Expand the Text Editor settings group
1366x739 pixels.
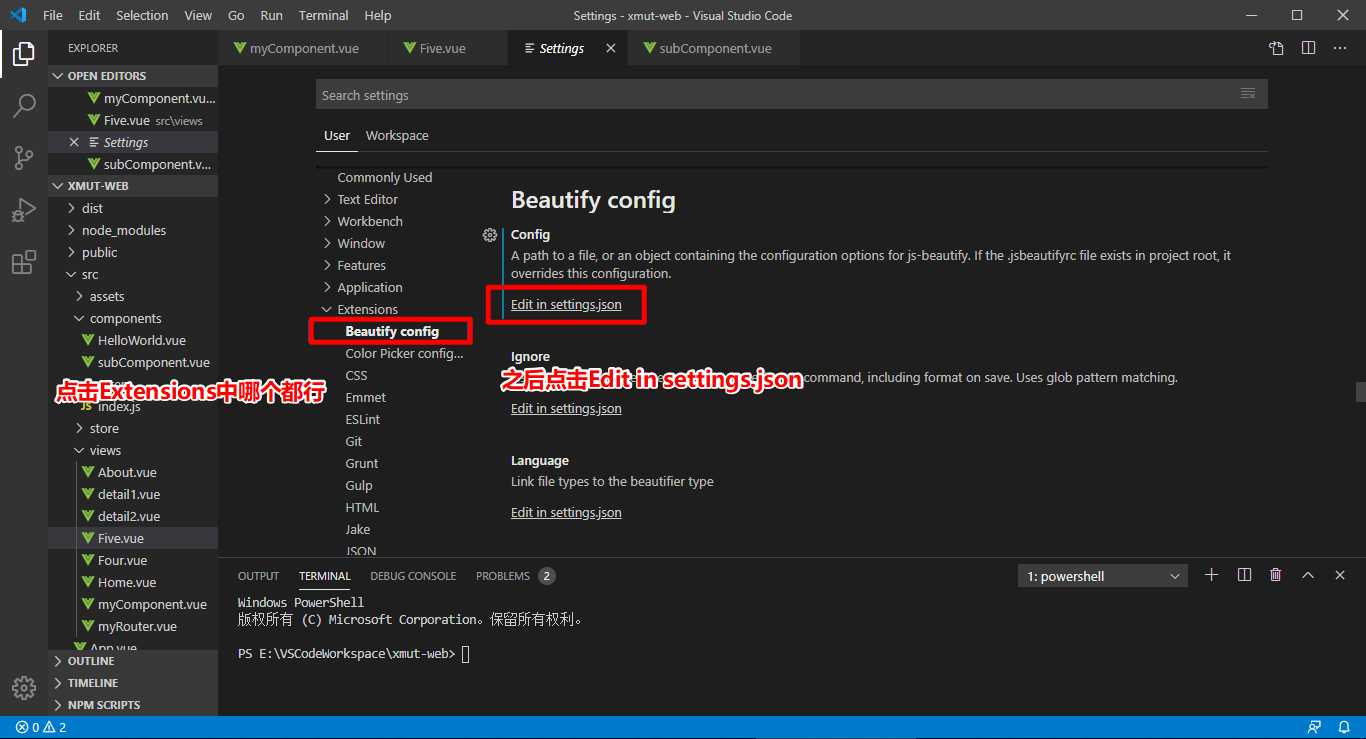[367, 199]
